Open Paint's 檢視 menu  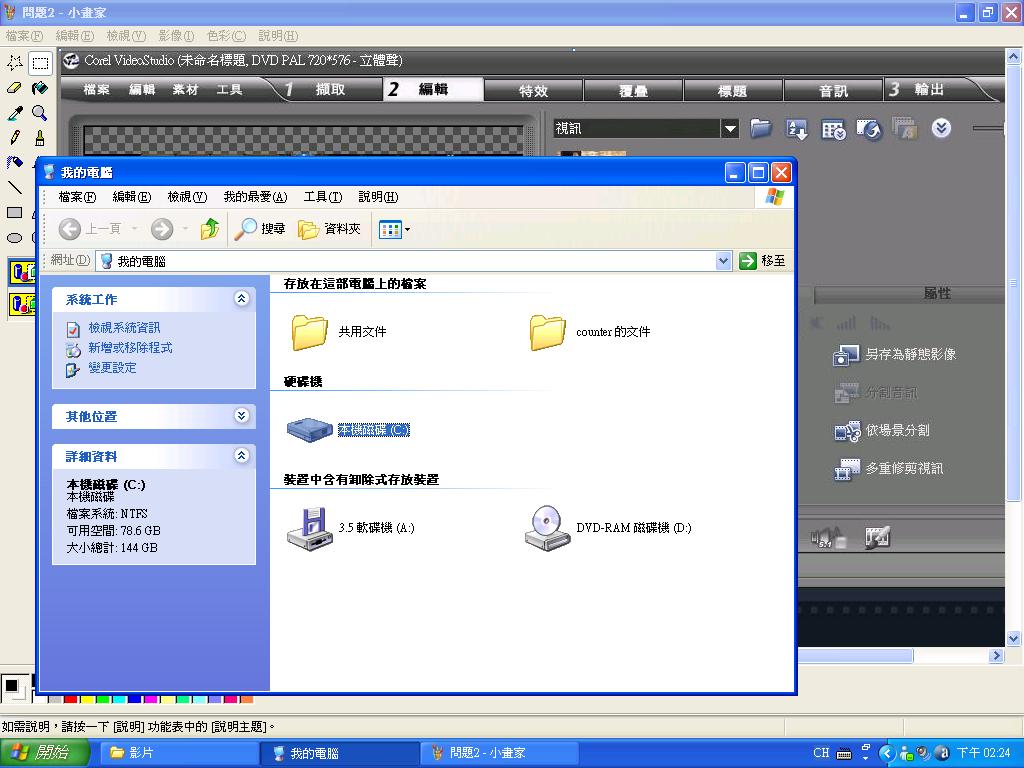(x=126, y=36)
